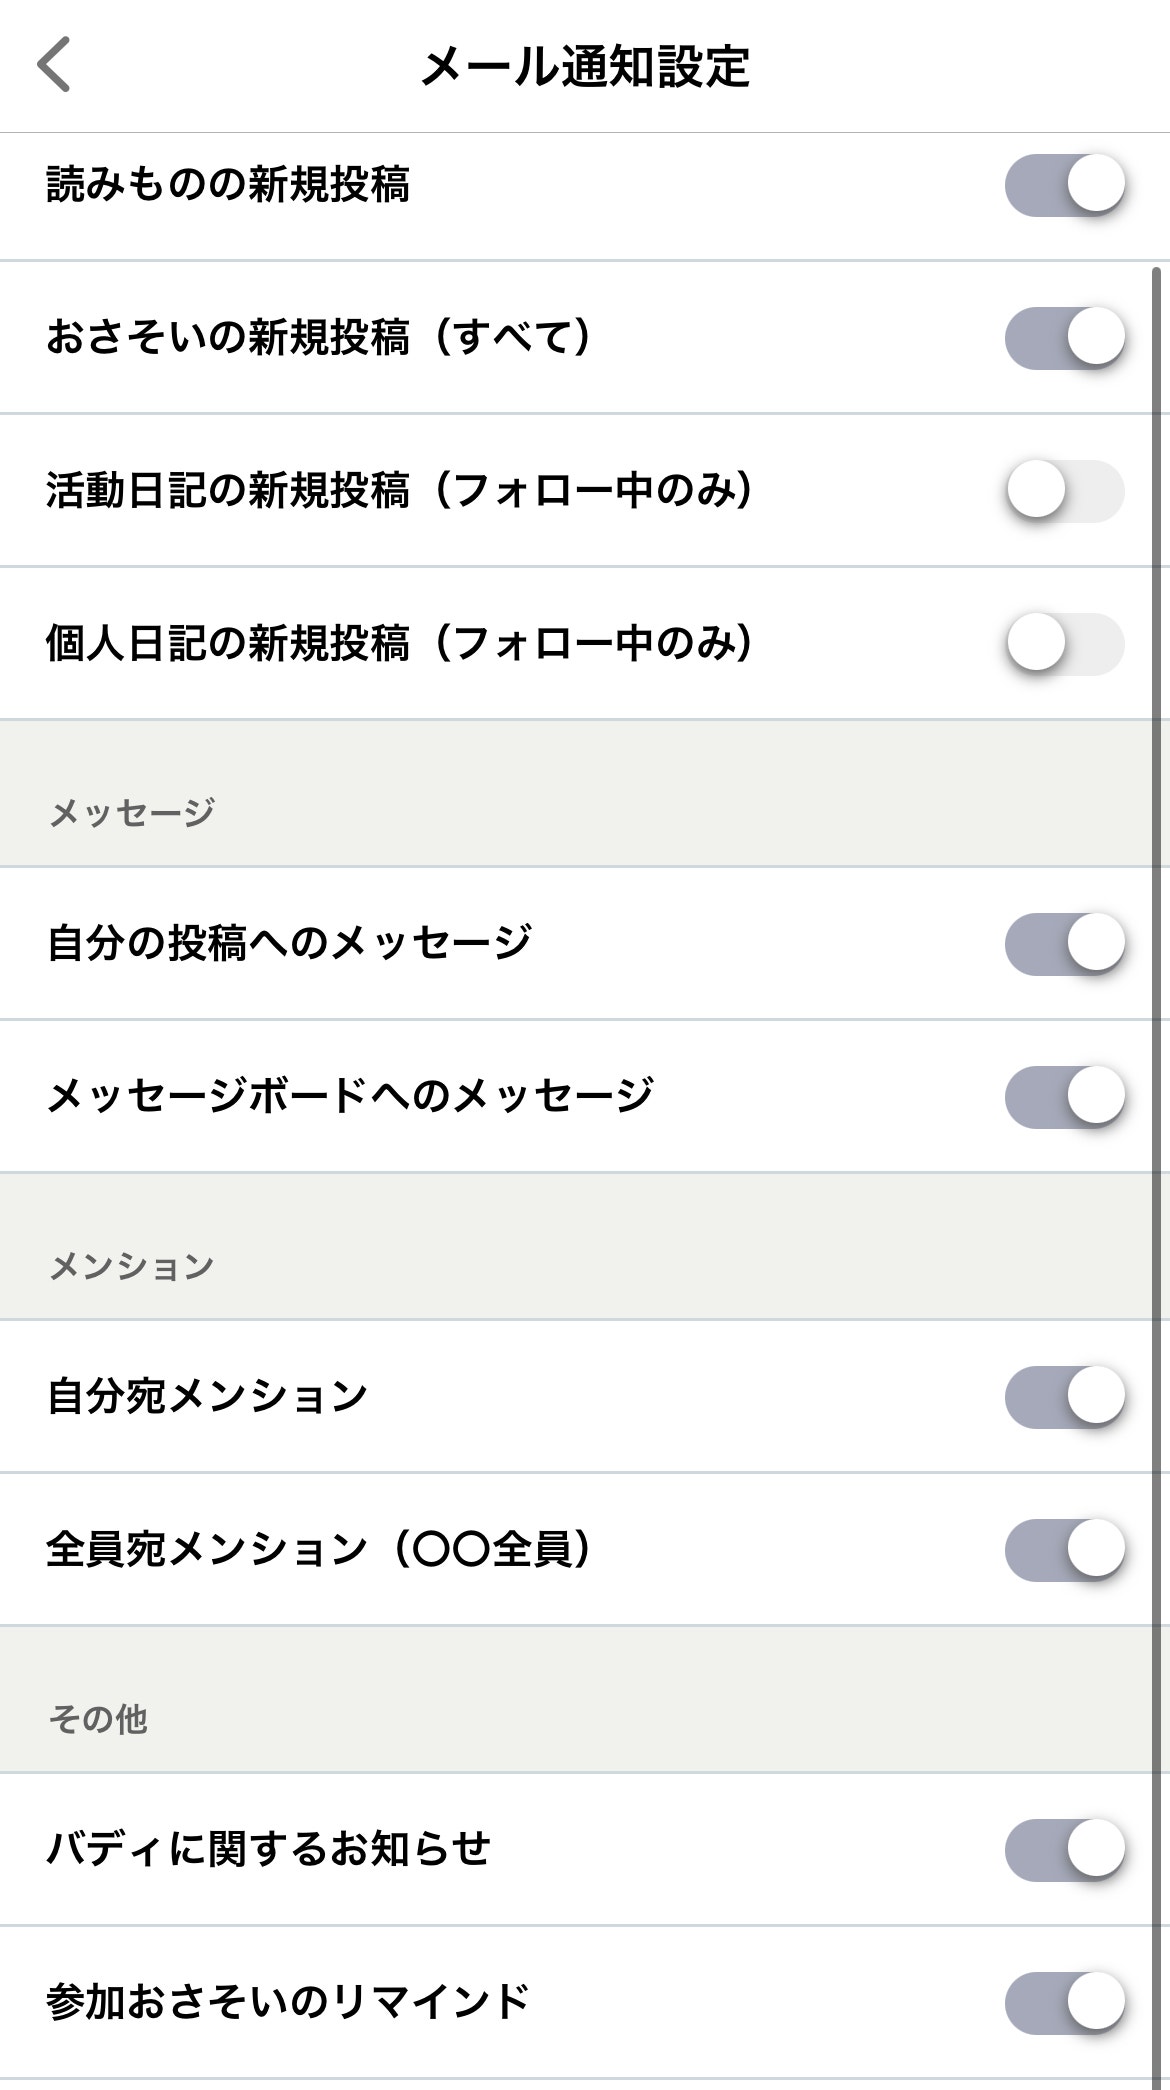The height and width of the screenshot is (2090, 1170).
Task: Turn off おさそいの新規投稿（すべて） toggle
Action: 1064,338
